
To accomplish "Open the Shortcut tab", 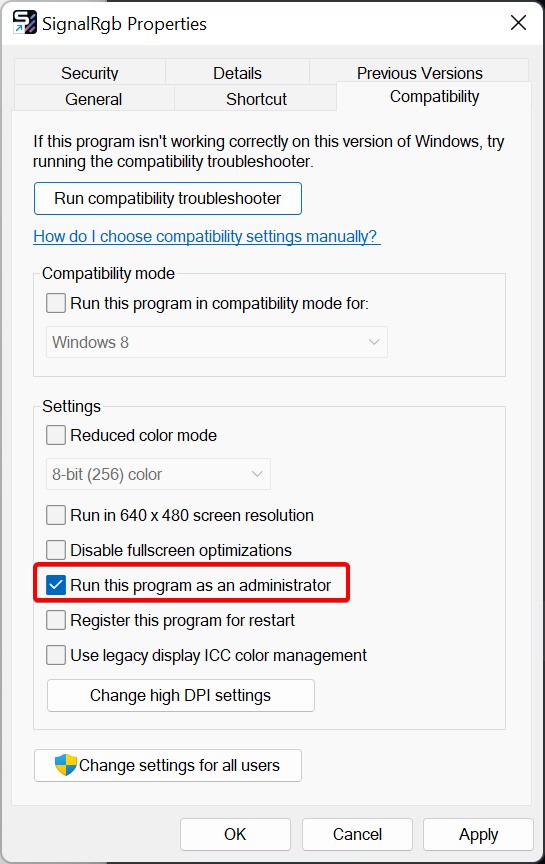I will (x=256, y=99).
